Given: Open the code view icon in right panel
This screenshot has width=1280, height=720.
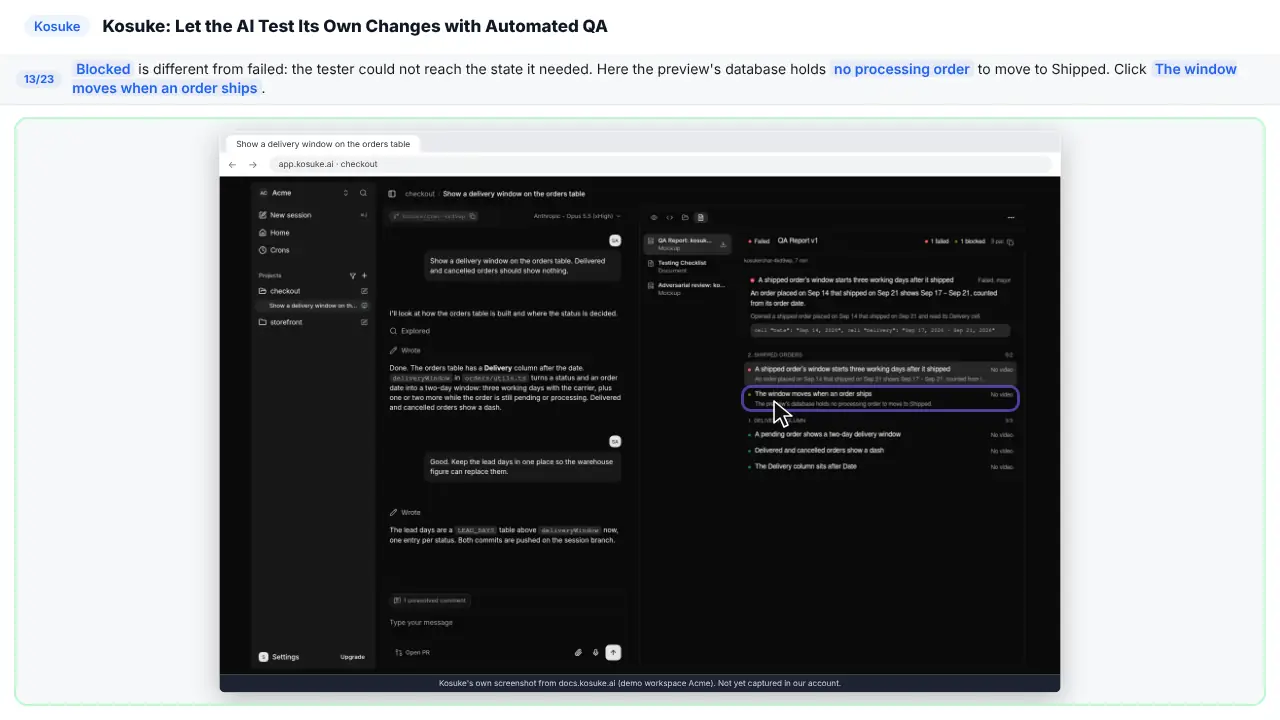Looking at the screenshot, I should [x=670, y=217].
